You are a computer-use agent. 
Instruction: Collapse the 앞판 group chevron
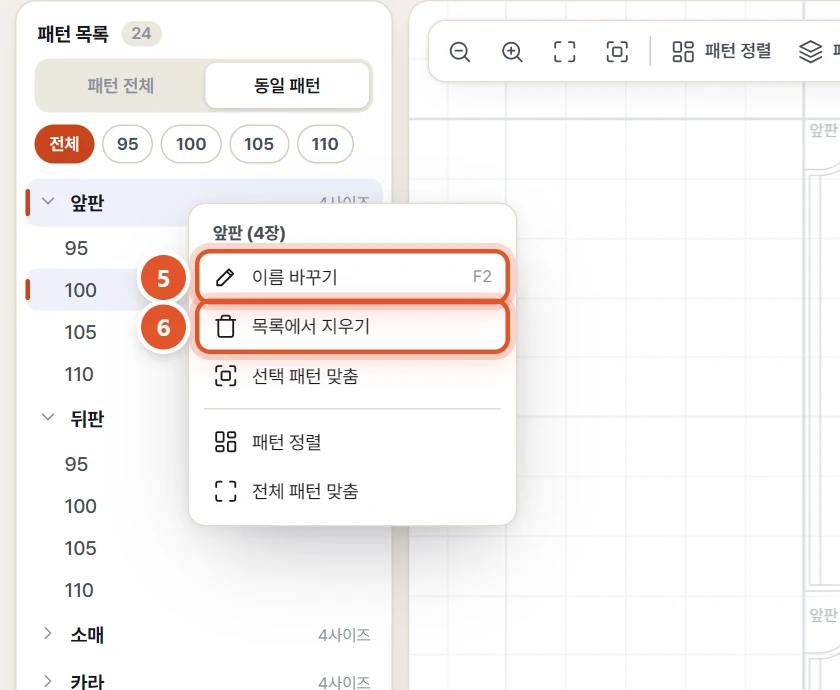48,201
